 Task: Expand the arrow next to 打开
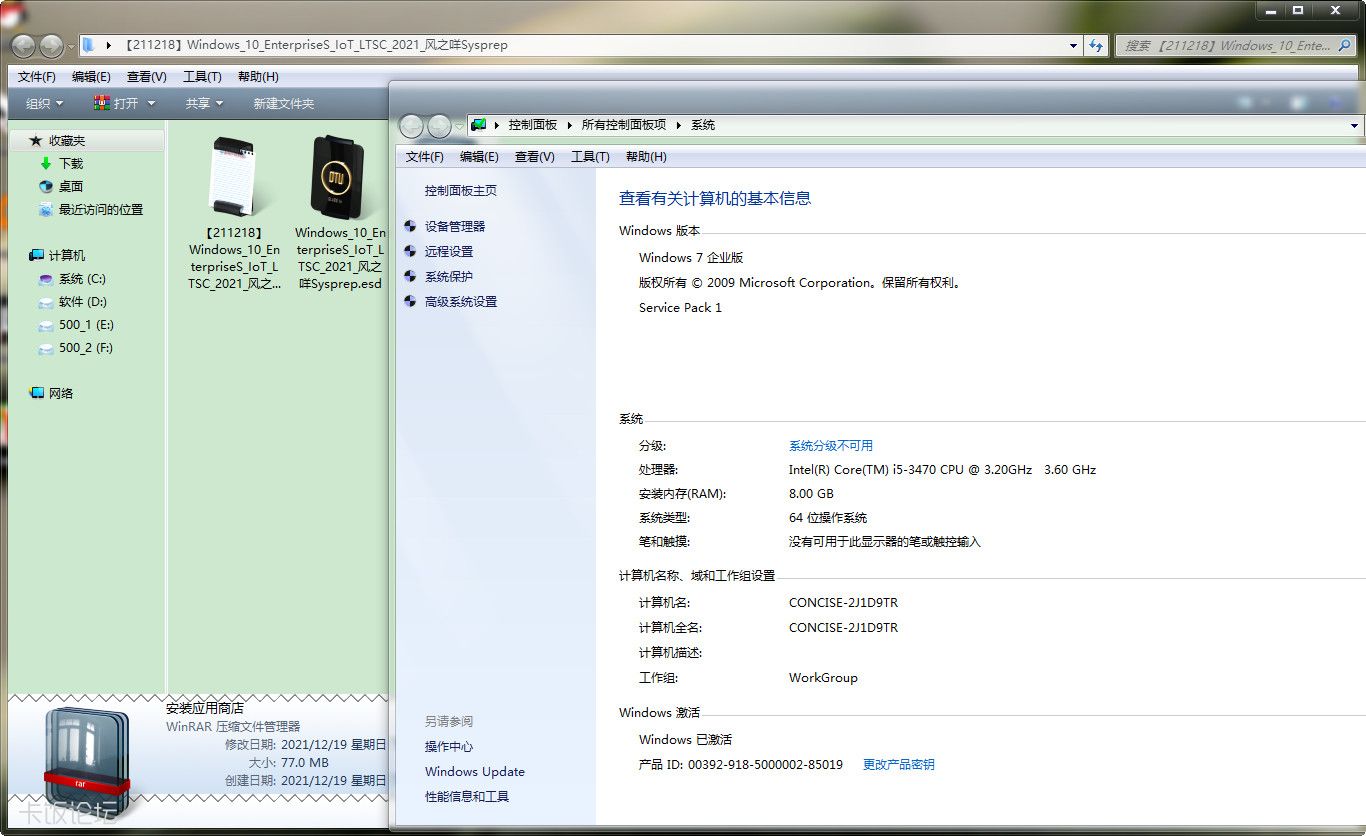tap(152, 104)
